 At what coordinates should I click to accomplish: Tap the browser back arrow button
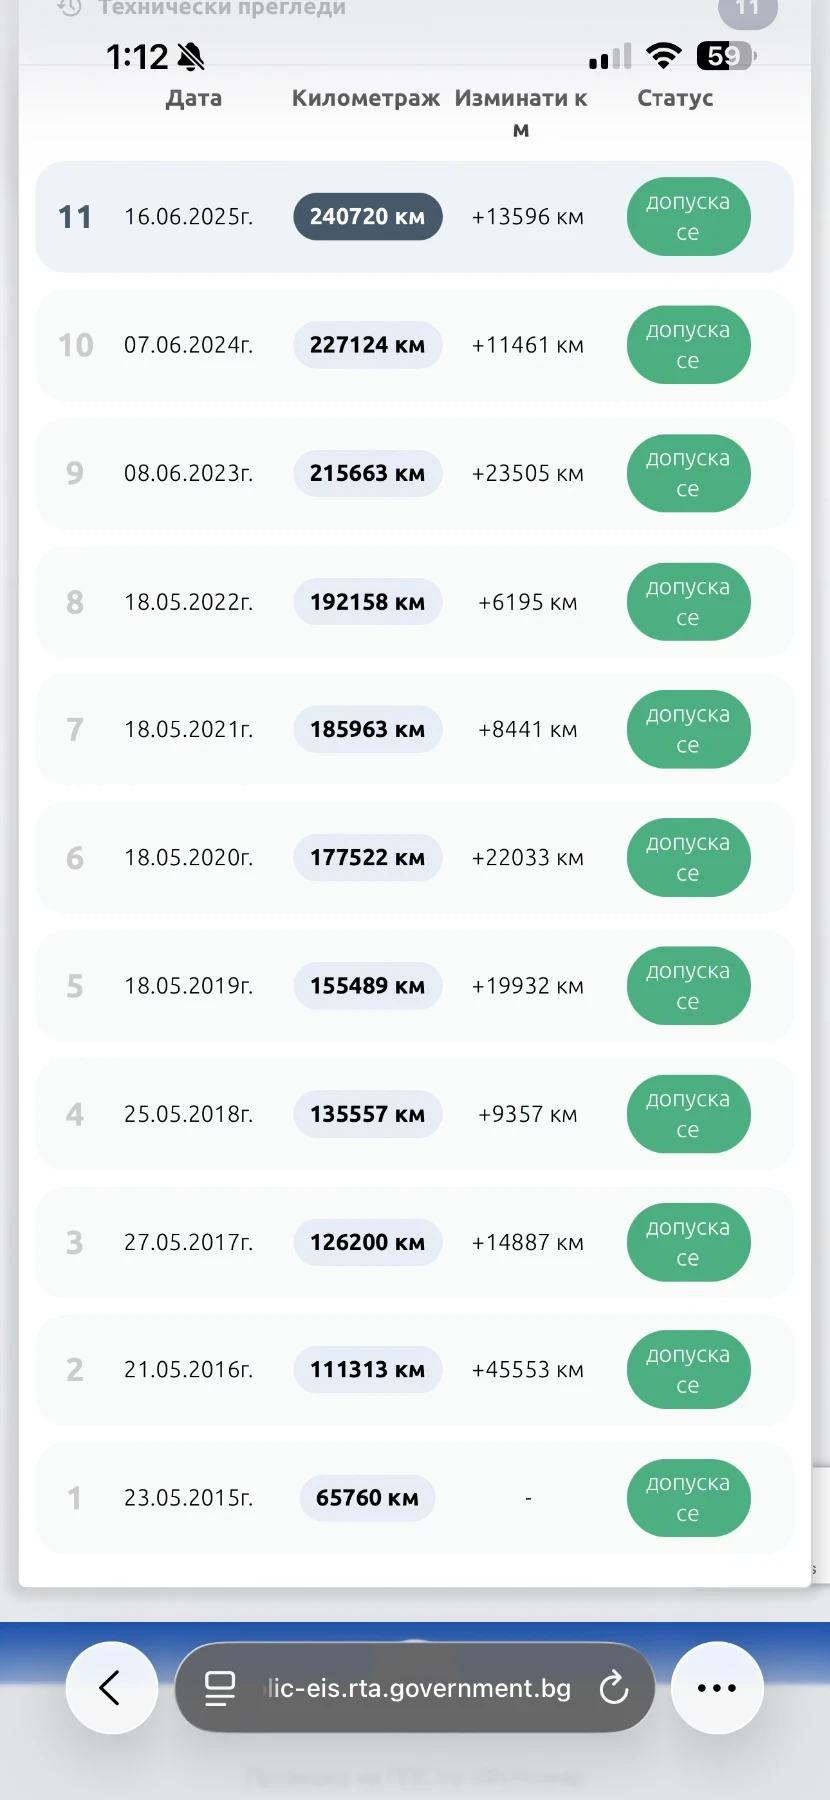(111, 1688)
